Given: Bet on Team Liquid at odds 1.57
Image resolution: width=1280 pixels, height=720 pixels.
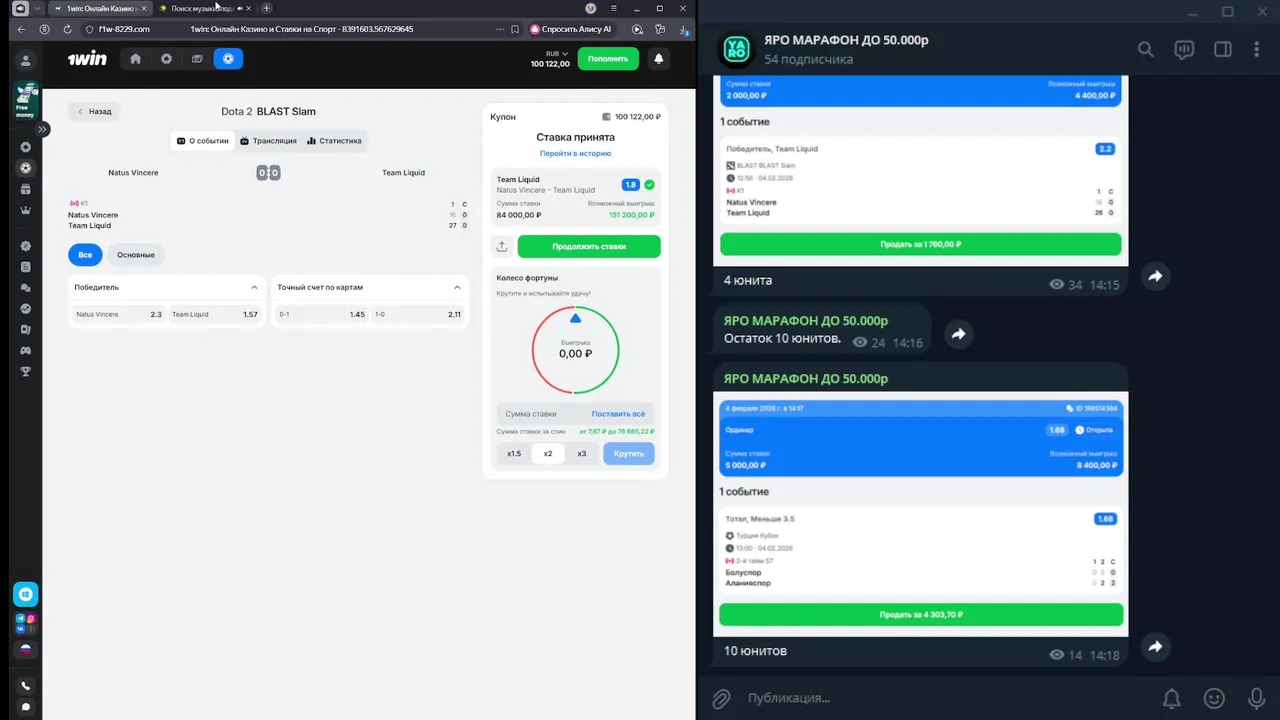Looking at the screenshot, I should coord(215,314).
